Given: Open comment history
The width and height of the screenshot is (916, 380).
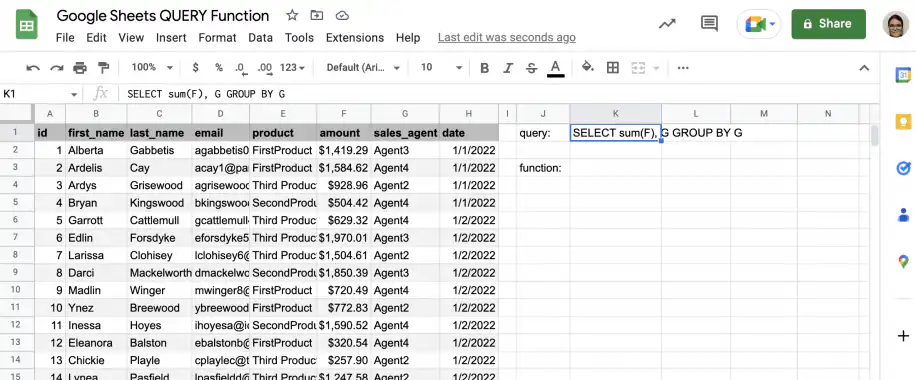Looking at the screenshot, I should [x=709, y=24].
